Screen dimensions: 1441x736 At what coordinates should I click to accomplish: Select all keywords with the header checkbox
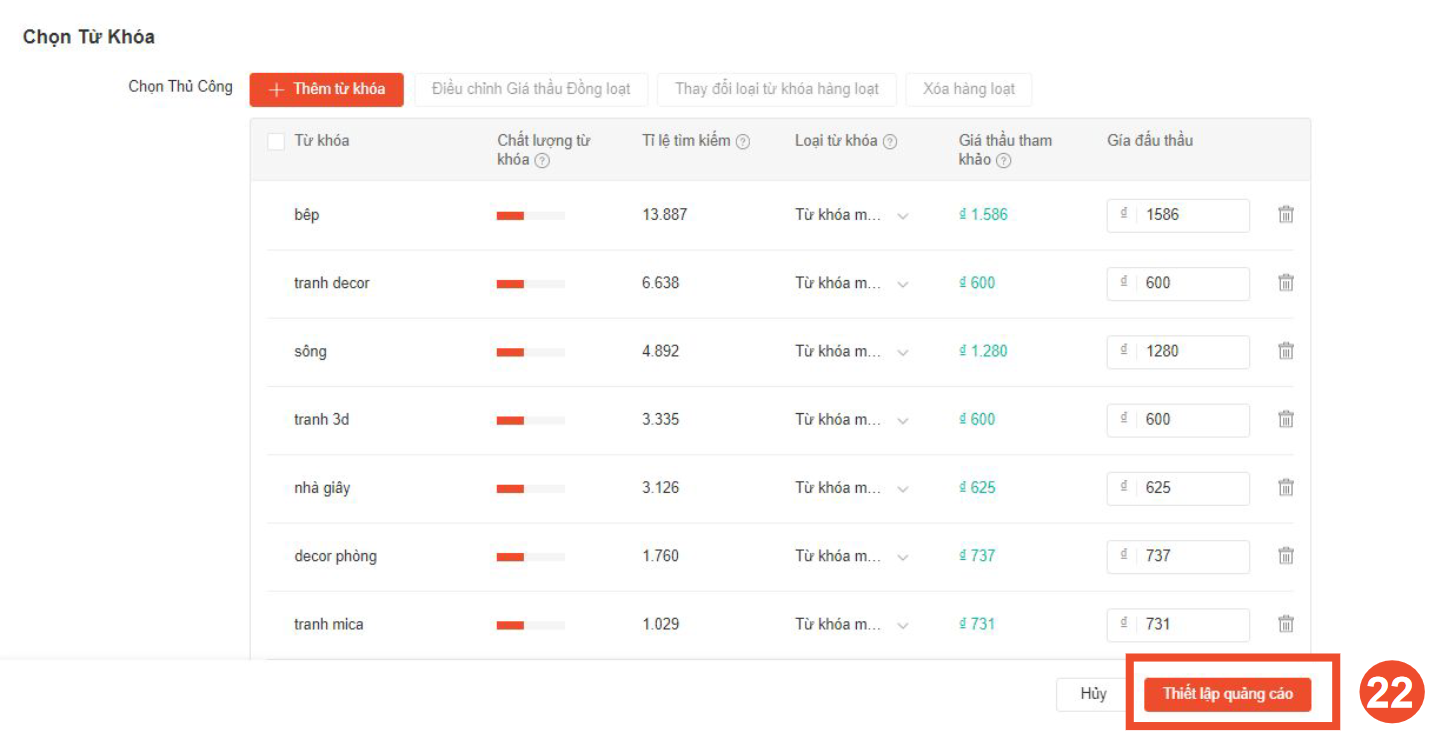coord(276,141)
